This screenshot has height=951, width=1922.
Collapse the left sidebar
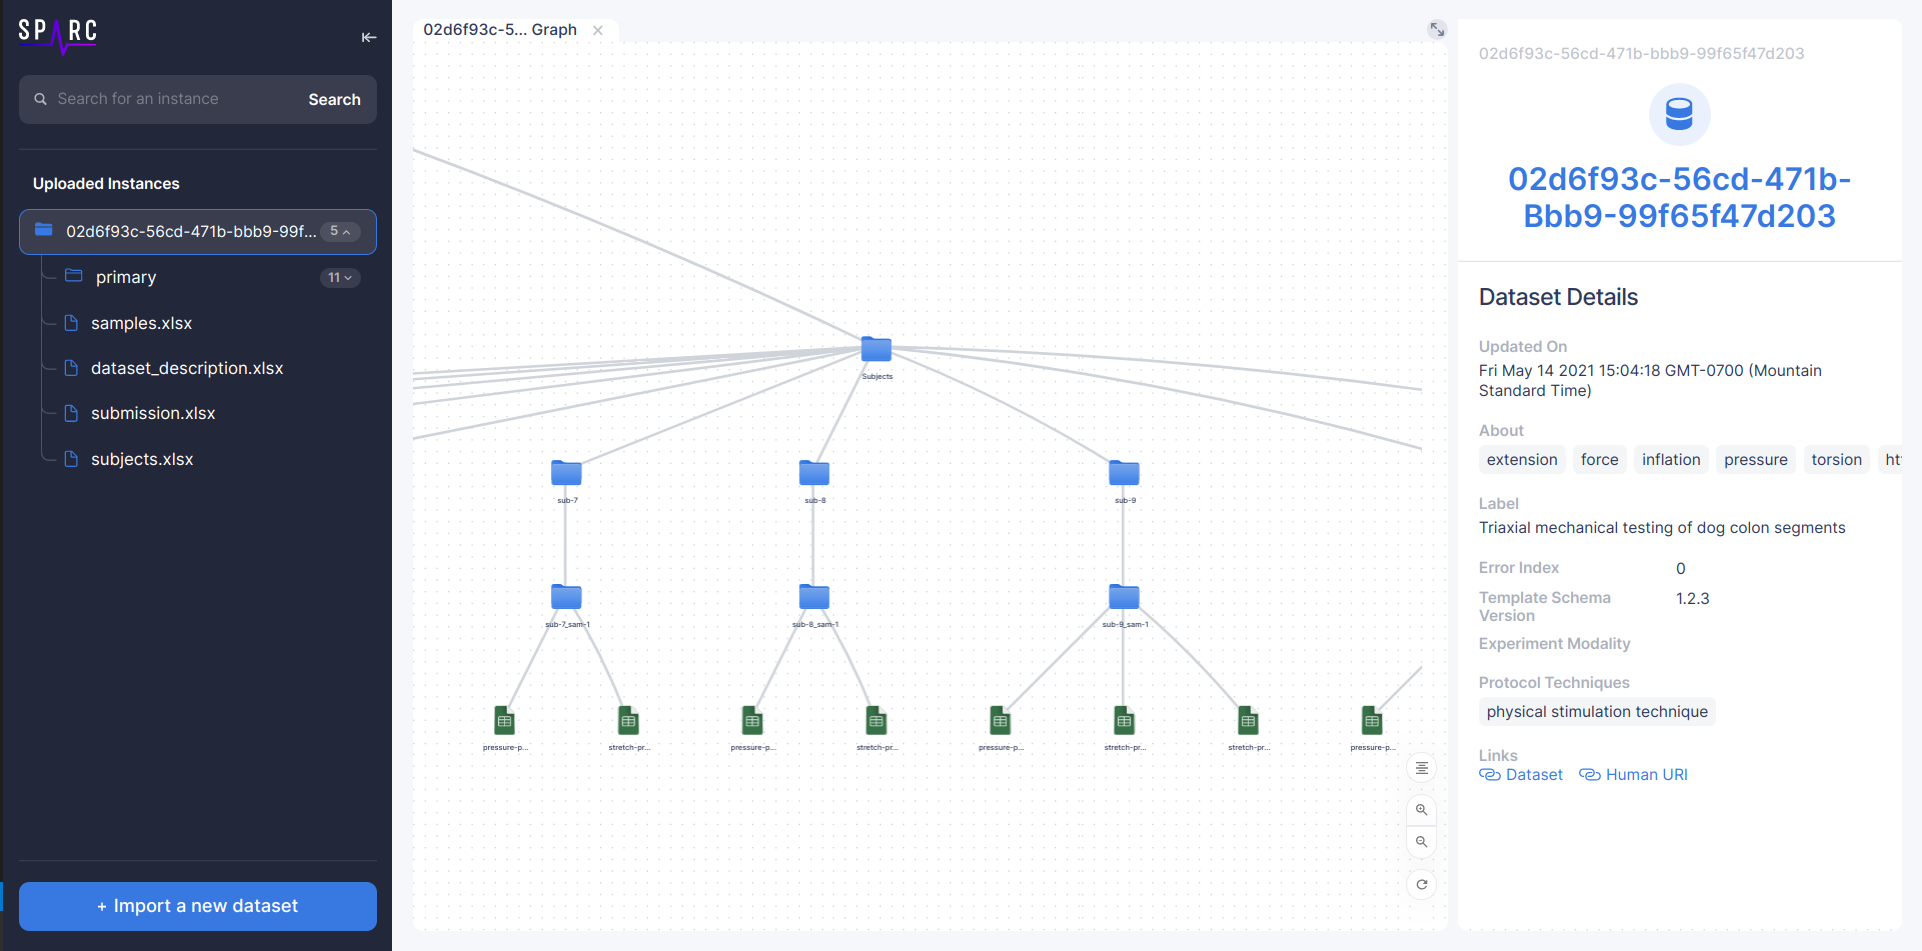[x=369, y=37]
